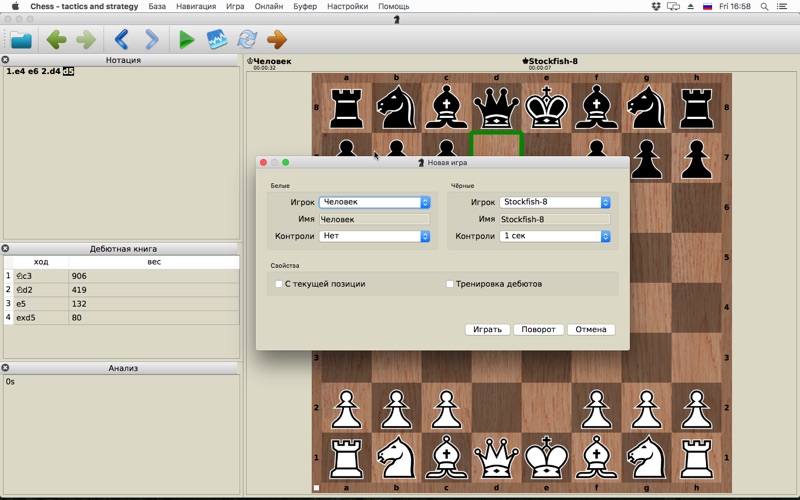Click the display mirroring menu bar icon
Screen dimensions: 800x500
[x=673, y=7]
